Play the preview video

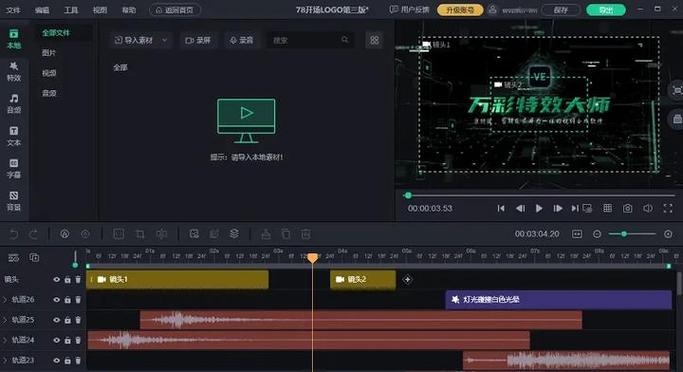pyautogui.click(x=539, y=209)
